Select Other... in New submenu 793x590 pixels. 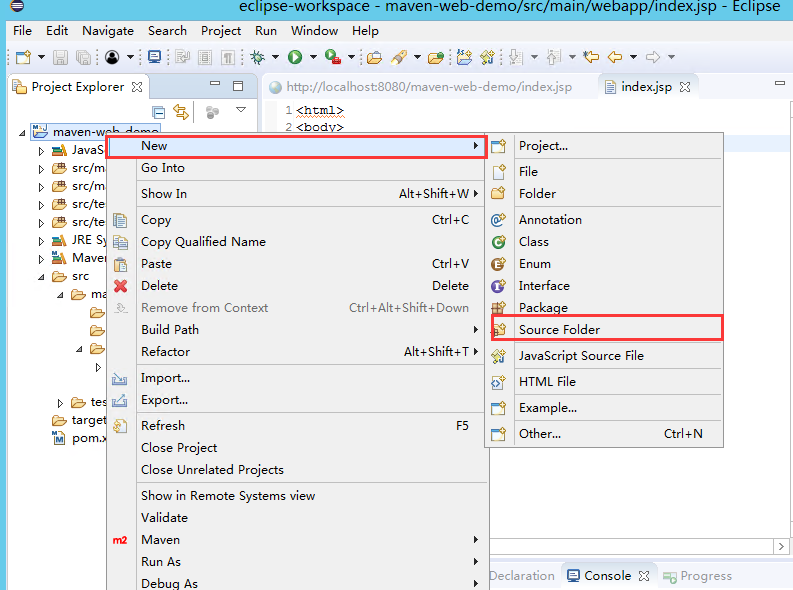(x=604, y=434)
